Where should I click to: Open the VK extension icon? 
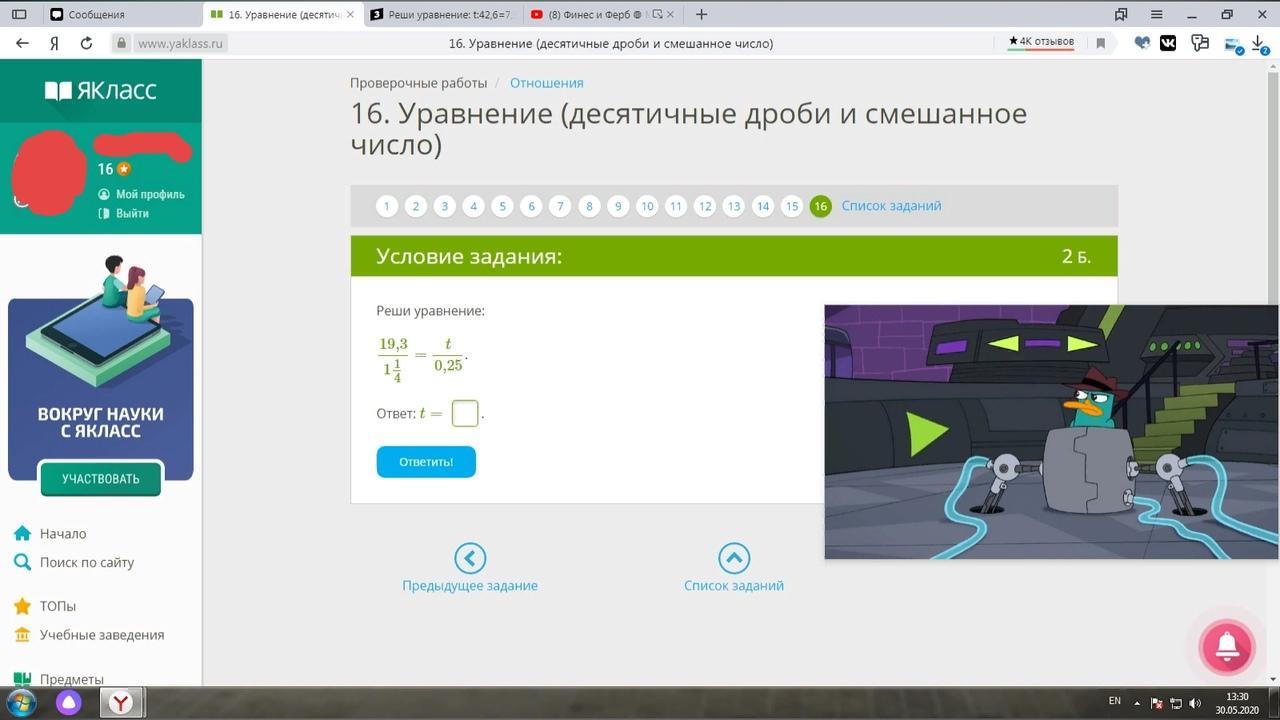click(1168, 43)
